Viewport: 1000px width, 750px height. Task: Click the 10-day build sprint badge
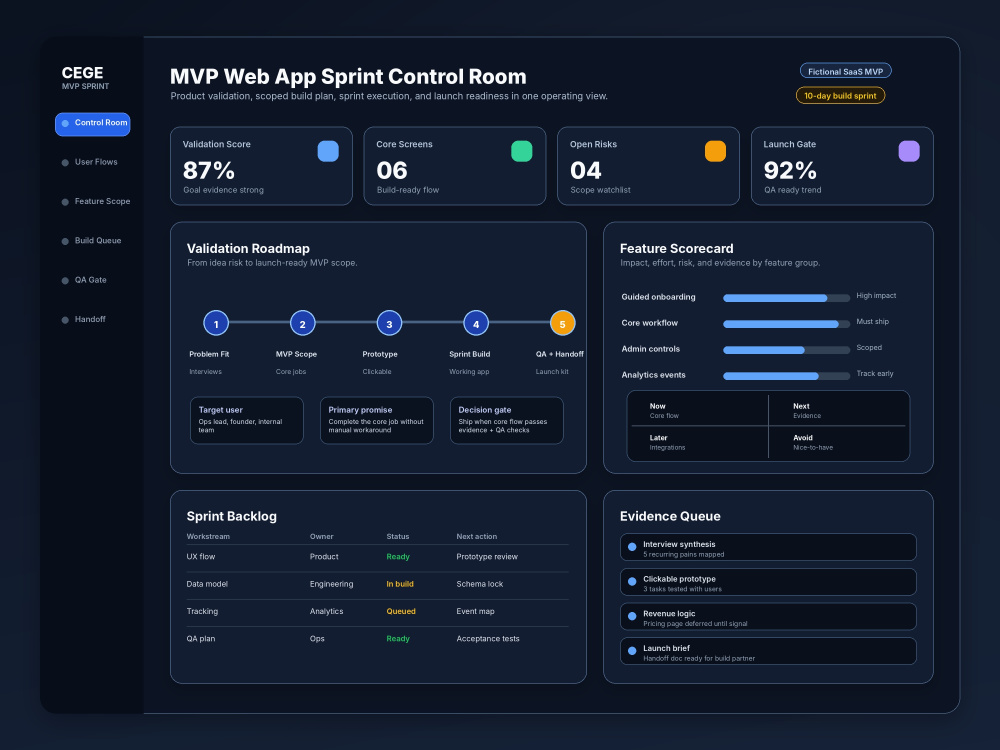pos(840,96)
